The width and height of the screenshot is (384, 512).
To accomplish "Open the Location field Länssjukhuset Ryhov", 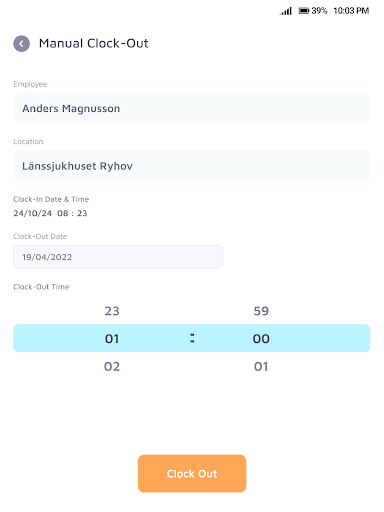I will (192, 166).
